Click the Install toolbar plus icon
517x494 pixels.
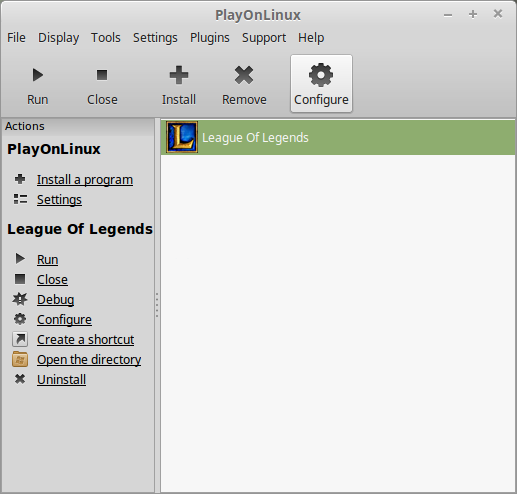tap(179, 75)
